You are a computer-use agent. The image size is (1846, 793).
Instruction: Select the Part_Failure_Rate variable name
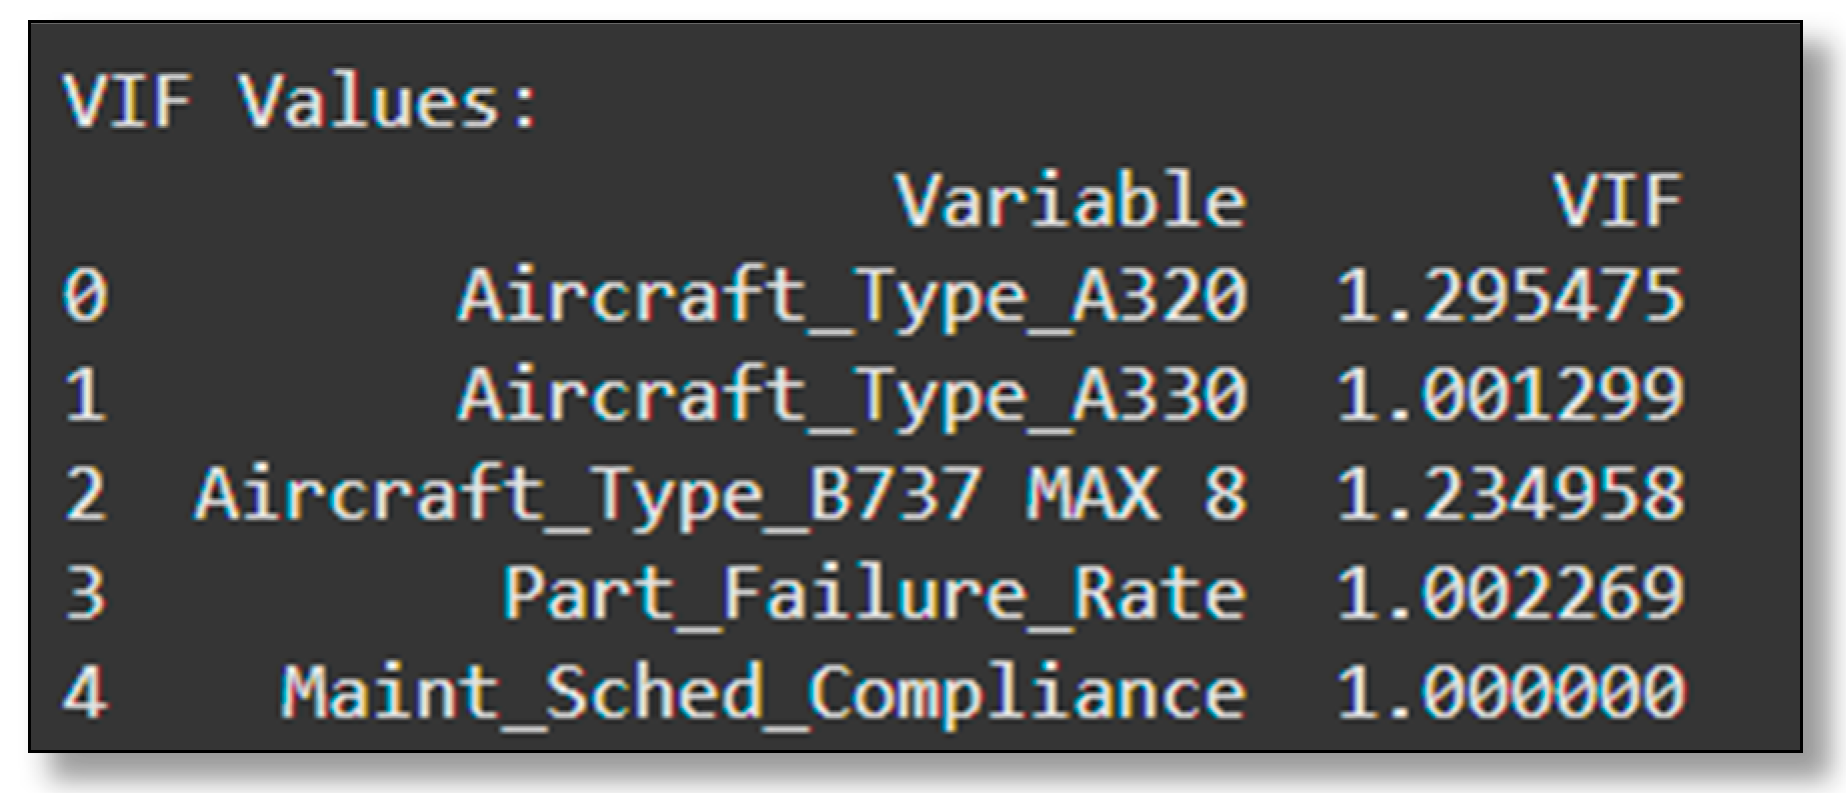pyautogui.click(x=874, y=593)
